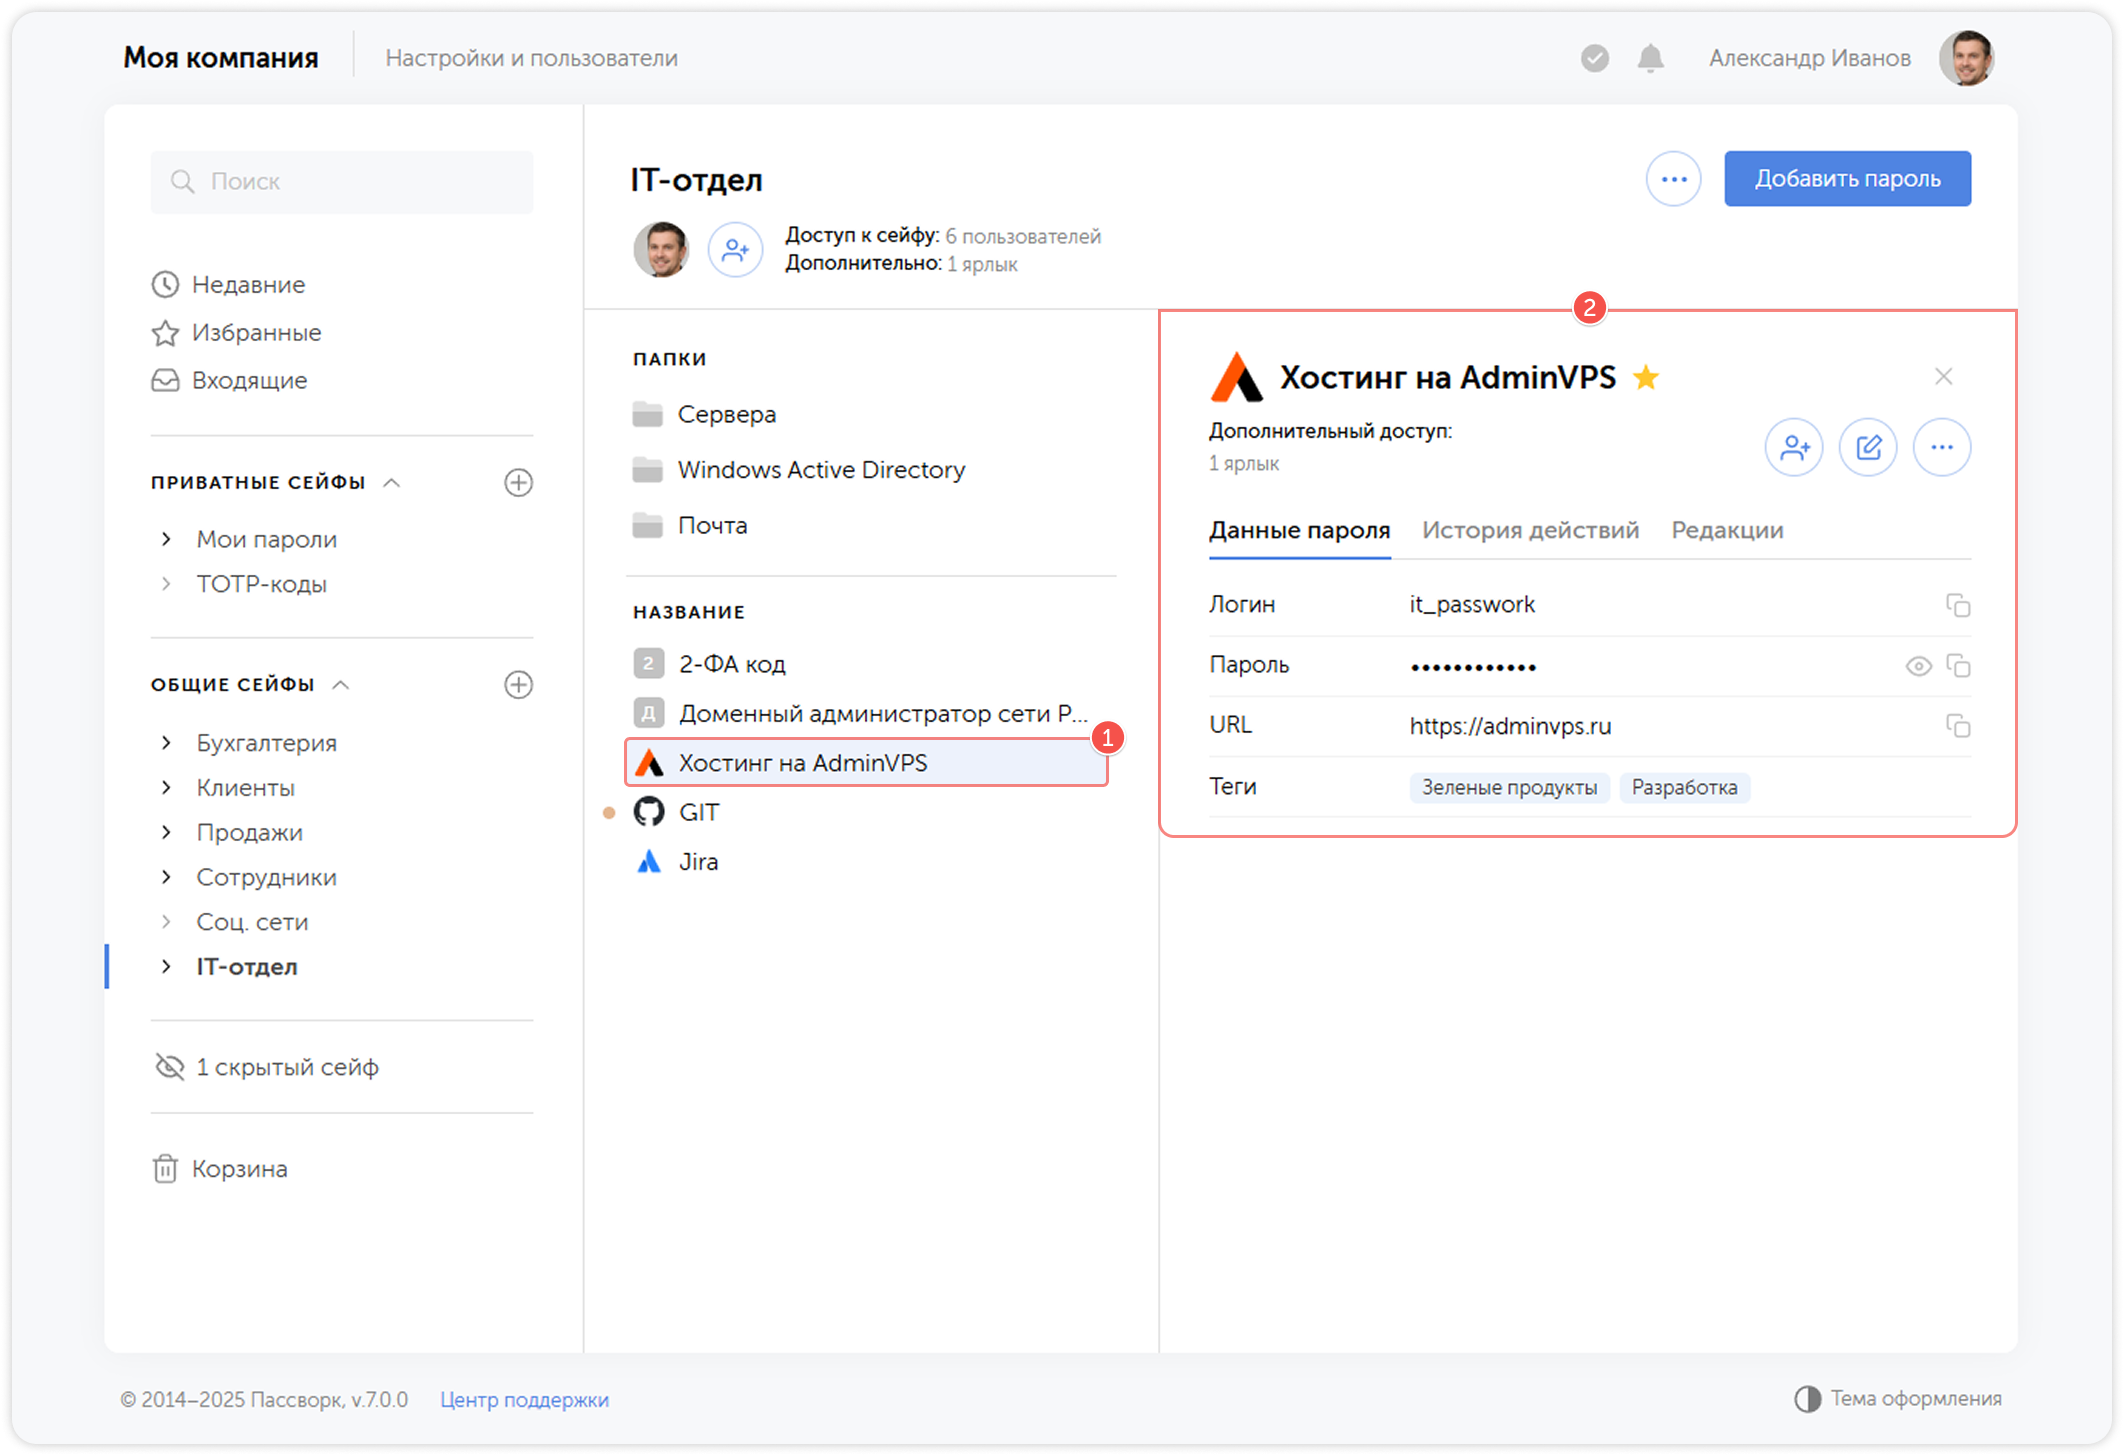Open vault more options ellipsis button
Image resolution: width=2124 pixels, height=1456 pixels.
pos(1674,179)
